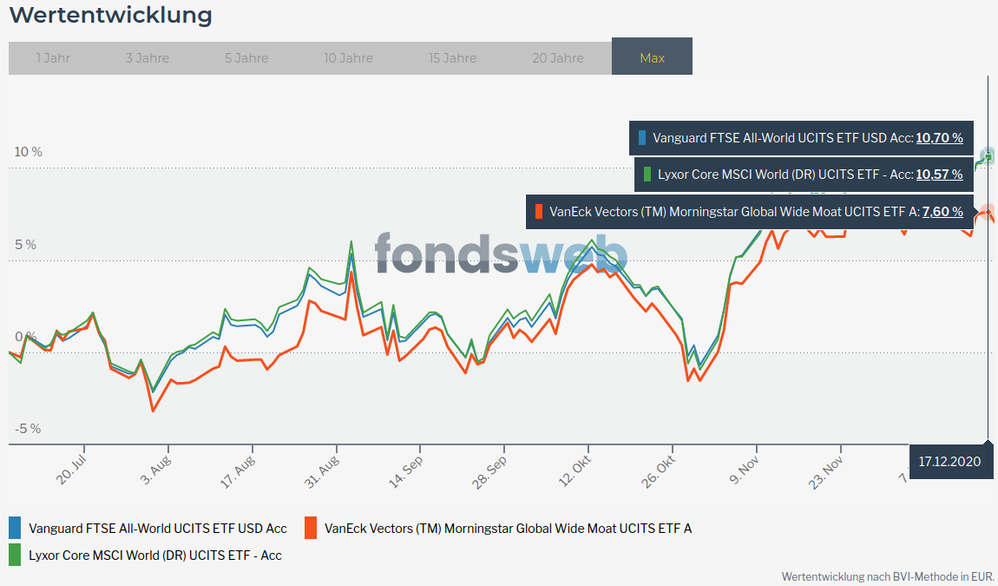Choose the 5 Jahre period tab
The width and height of the screenshot is (998, 586).
246,58
